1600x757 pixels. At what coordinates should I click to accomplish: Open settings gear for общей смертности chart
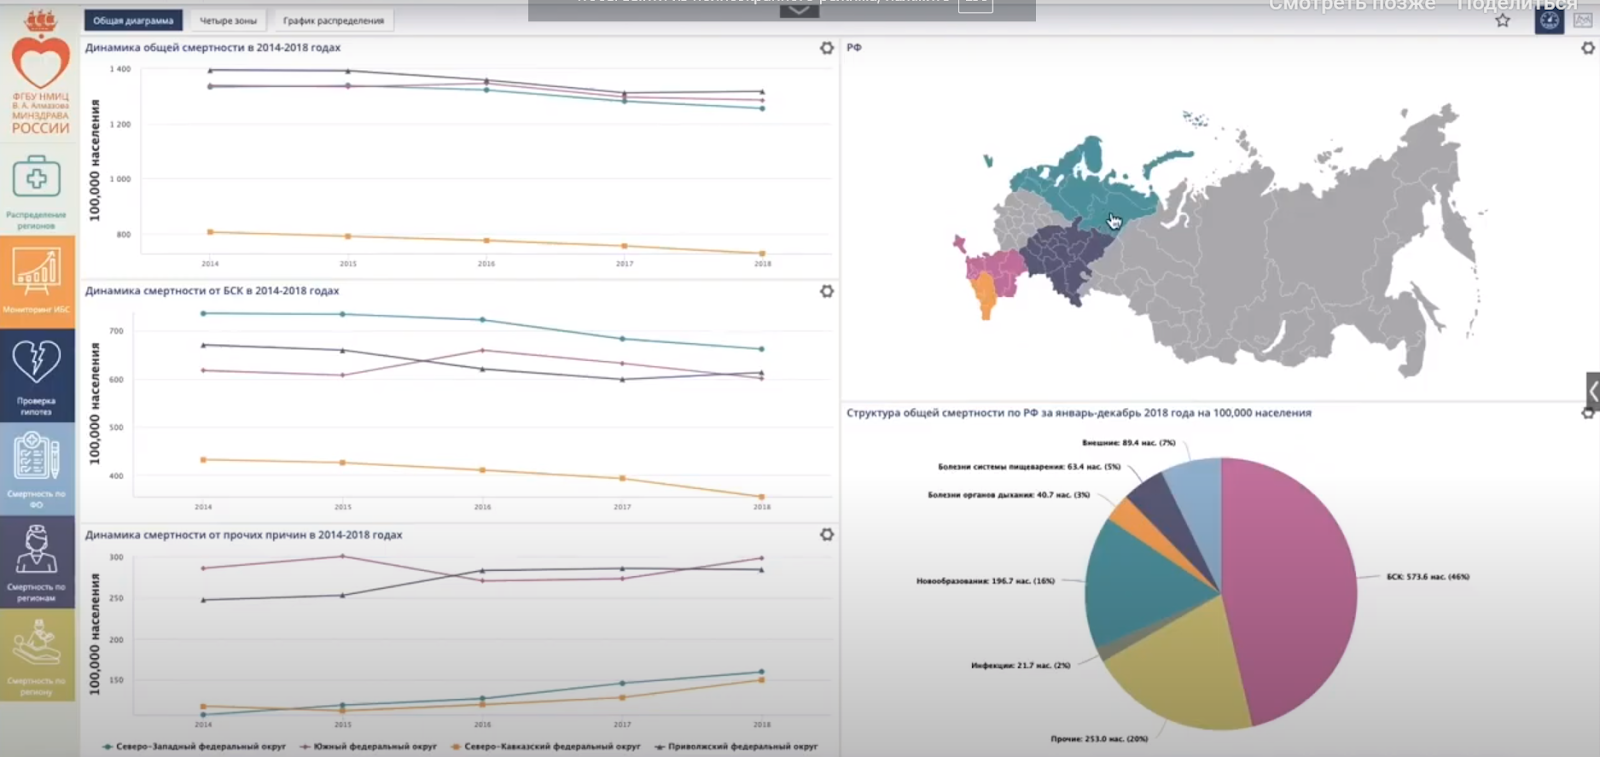[826, 48]
